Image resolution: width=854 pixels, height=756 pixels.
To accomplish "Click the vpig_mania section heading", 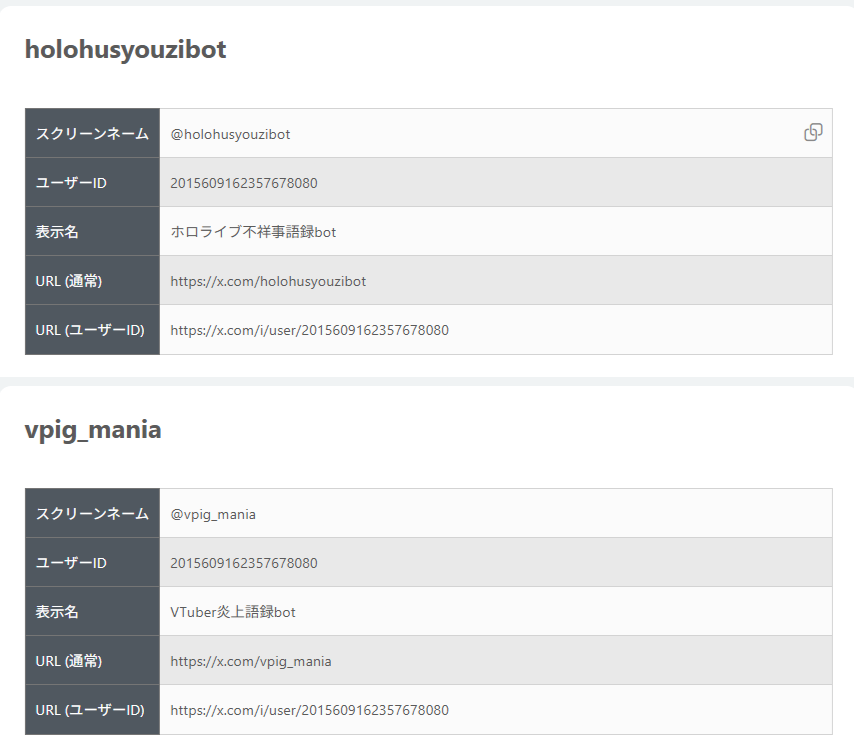I will [93, 430].
